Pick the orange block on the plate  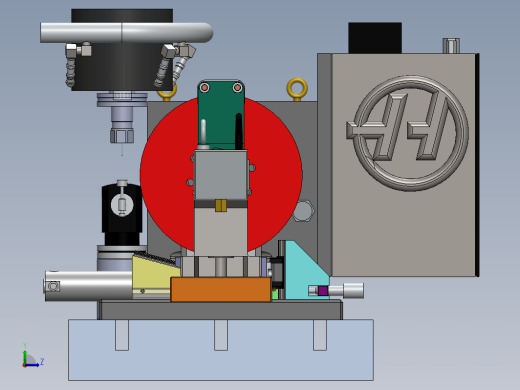pyautogui.click(x=221, y=289)
